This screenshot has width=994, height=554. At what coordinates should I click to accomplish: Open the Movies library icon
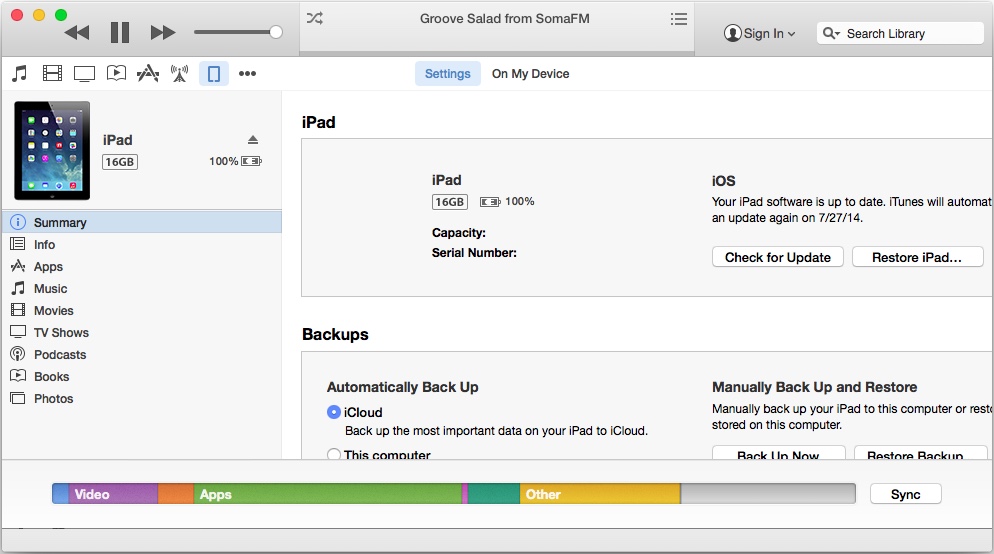[52, 74]
